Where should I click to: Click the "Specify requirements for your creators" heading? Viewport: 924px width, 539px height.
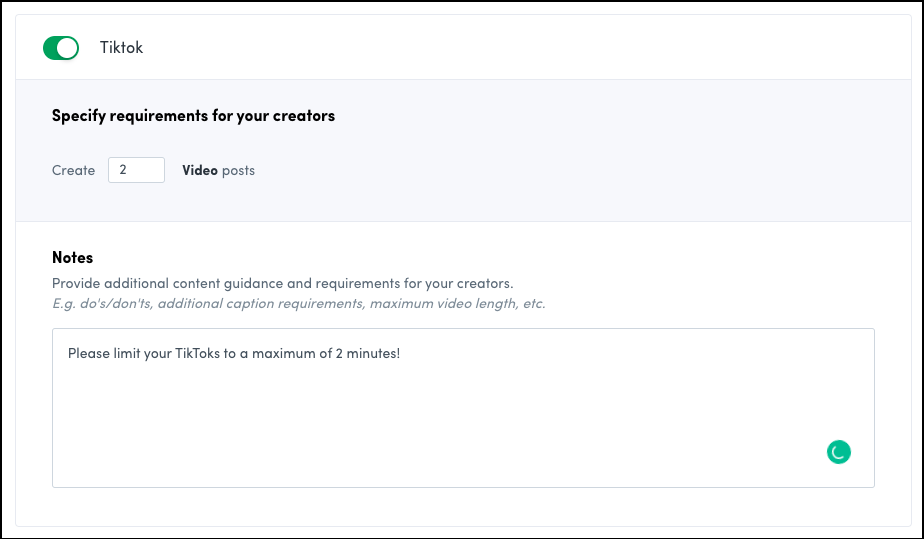click(193, 116)
